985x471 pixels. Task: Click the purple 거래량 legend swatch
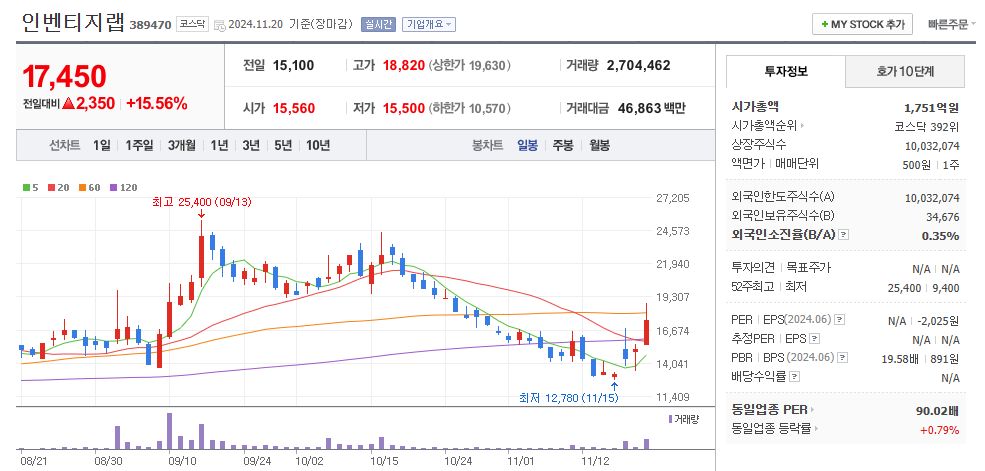tap(670, 419)
